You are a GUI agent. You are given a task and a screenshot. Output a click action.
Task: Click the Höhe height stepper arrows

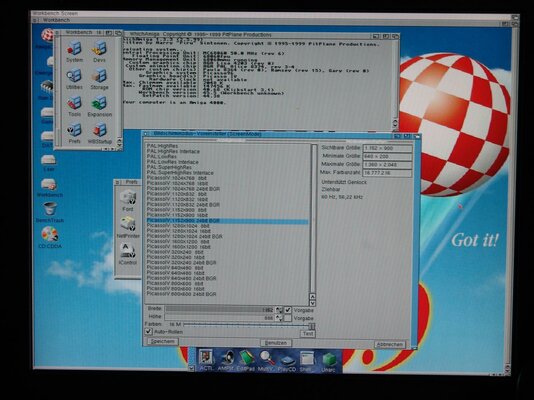[x=279, y=318]
